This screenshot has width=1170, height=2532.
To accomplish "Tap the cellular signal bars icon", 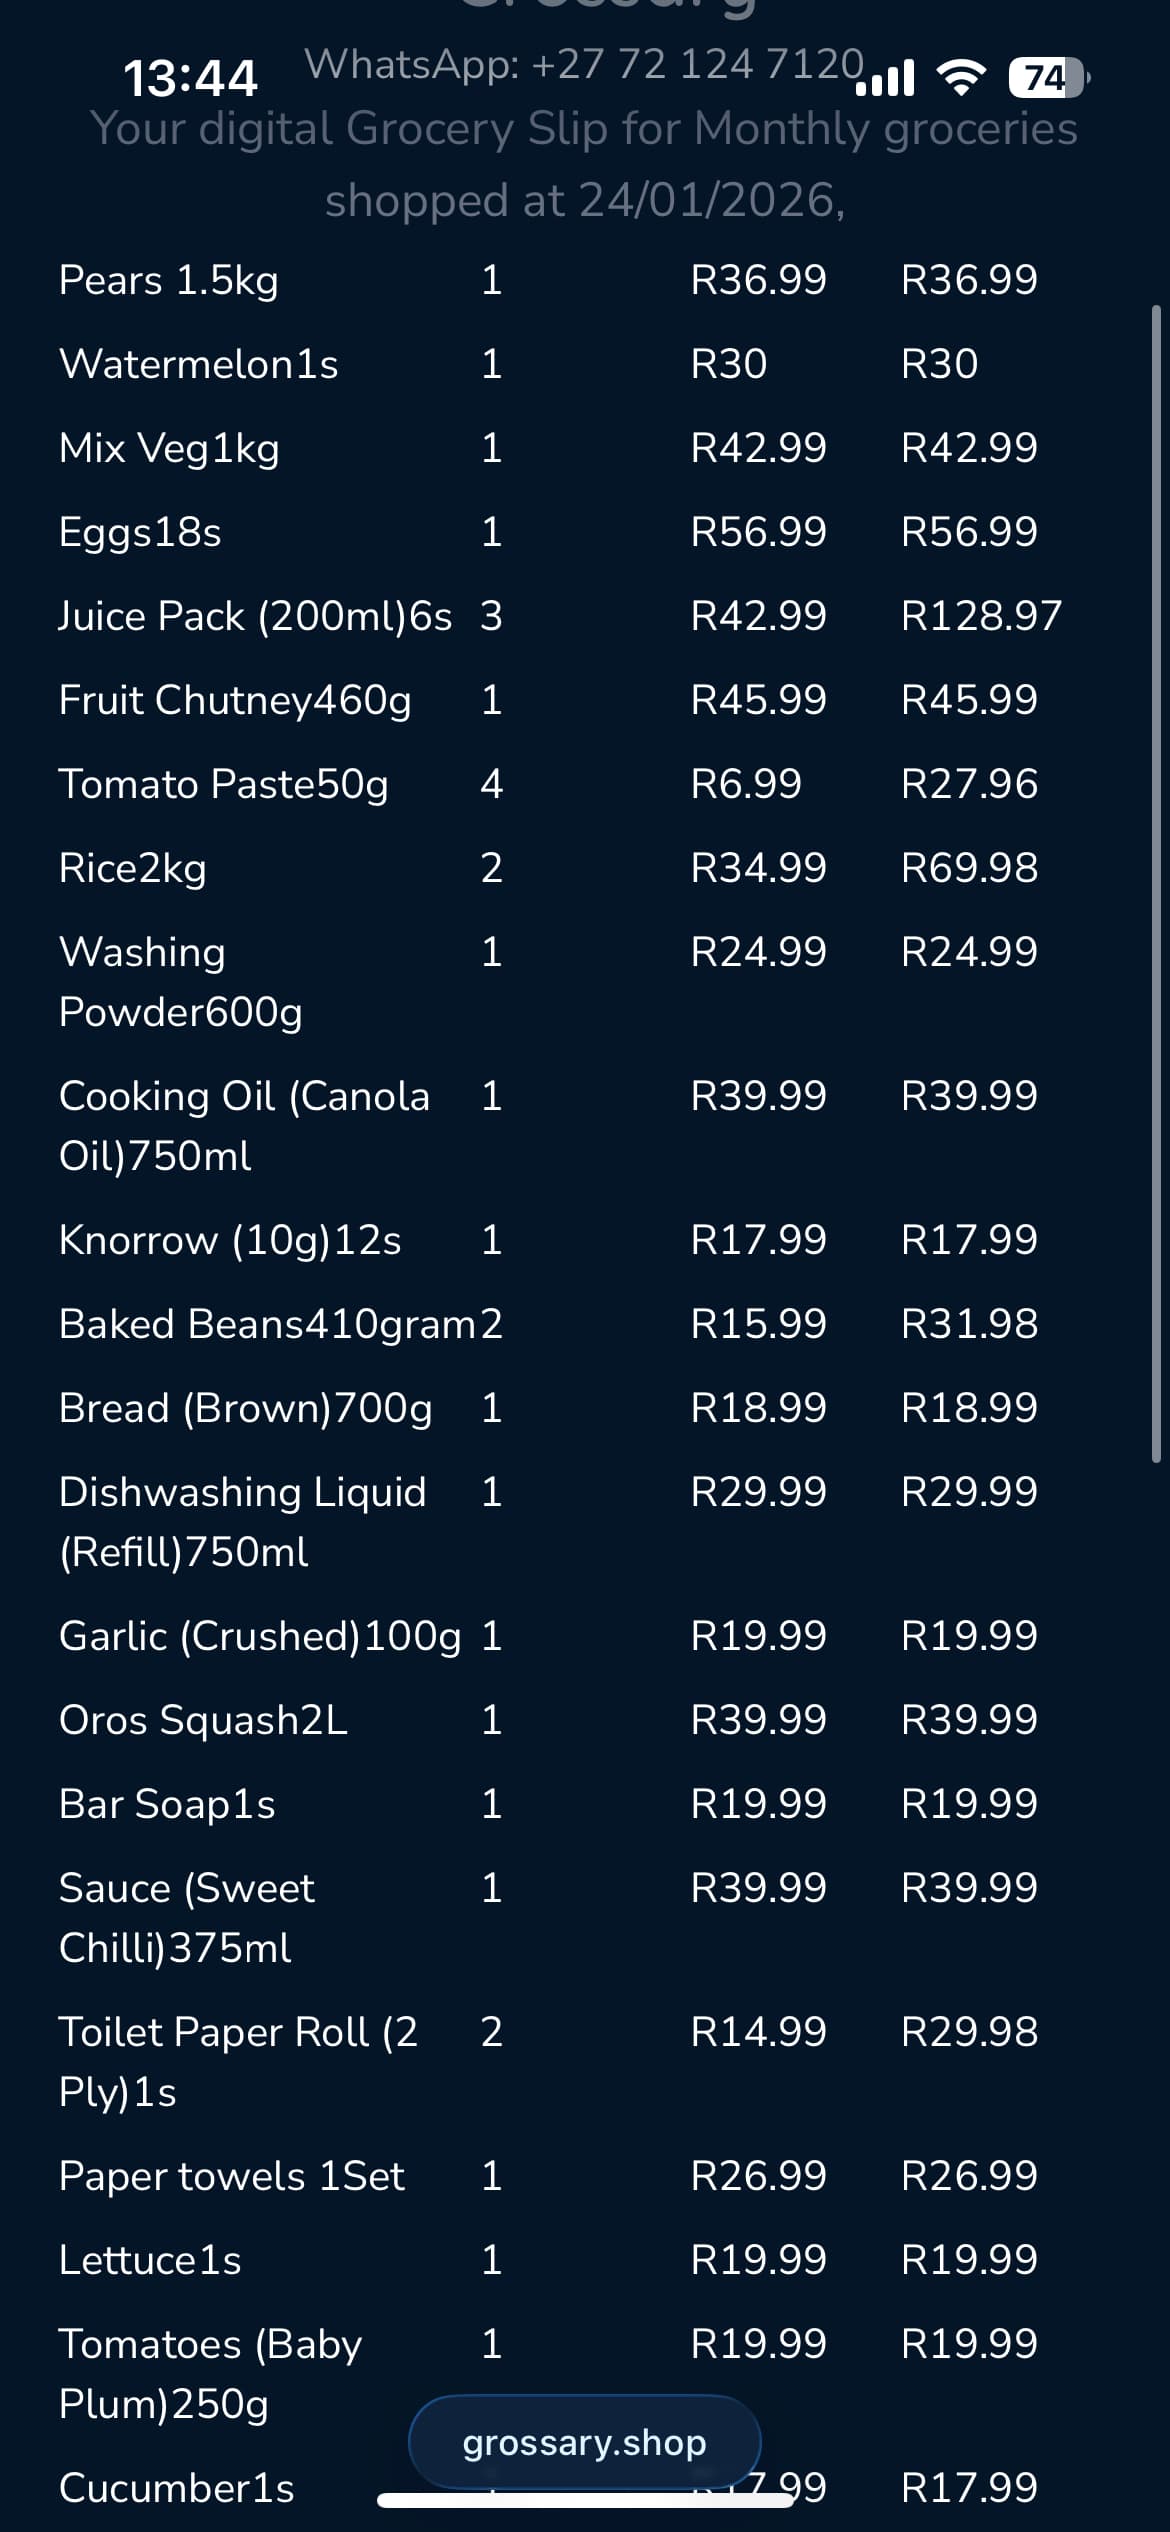I will pos(886,78).
